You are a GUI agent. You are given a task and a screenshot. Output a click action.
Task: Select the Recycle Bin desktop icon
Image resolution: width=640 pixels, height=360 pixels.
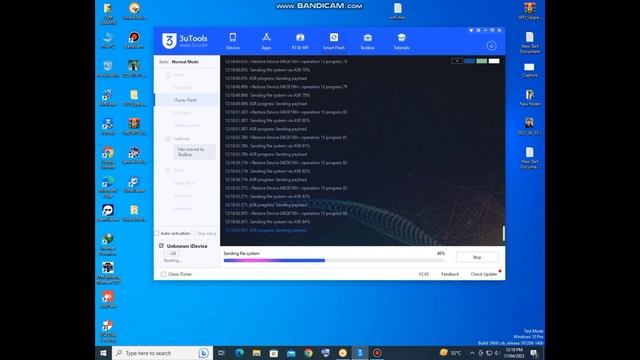(x=108, y=69)
